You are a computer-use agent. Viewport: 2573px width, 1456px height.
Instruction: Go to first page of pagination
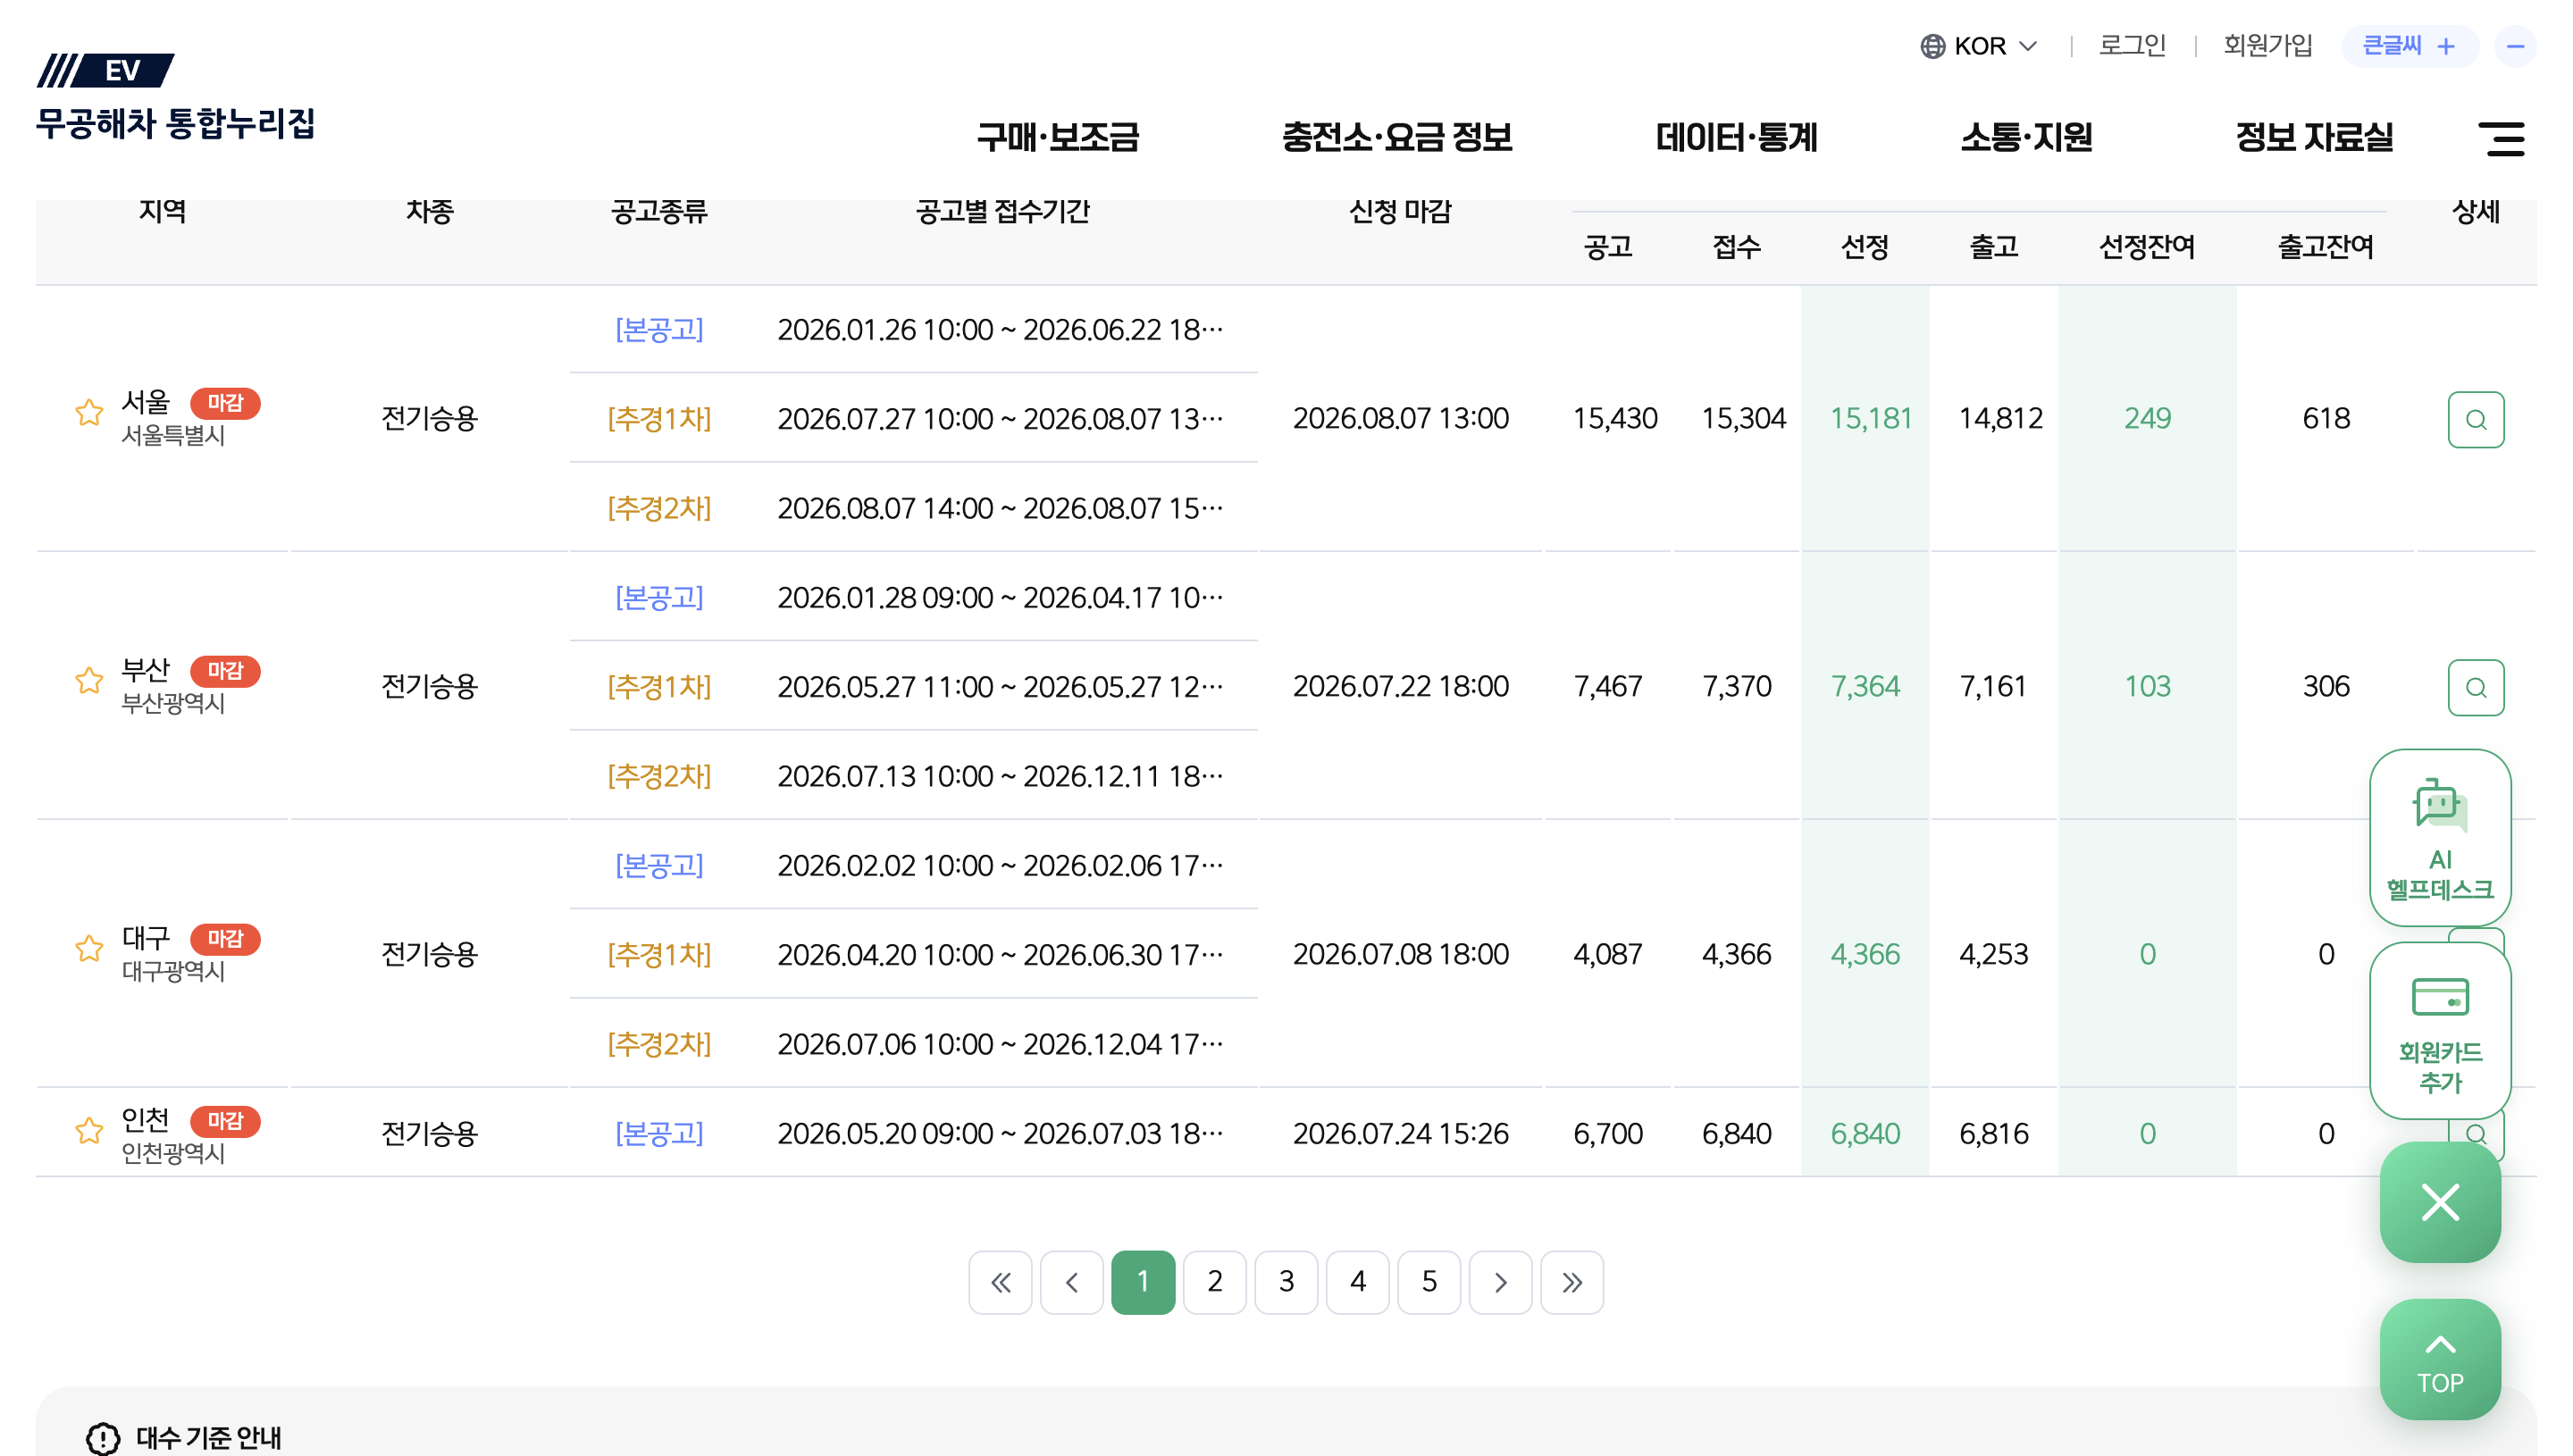1000,1282
